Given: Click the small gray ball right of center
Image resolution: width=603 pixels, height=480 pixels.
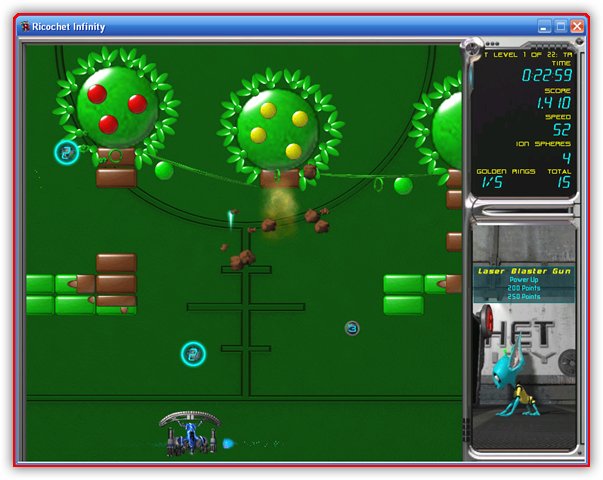Looking at the screenshot, I should point(352,328).
